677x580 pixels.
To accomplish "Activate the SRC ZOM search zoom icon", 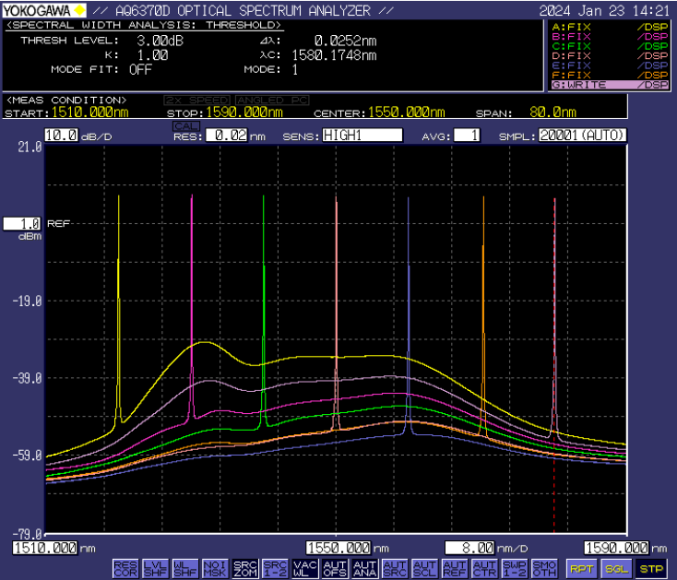I will point(244,568).
